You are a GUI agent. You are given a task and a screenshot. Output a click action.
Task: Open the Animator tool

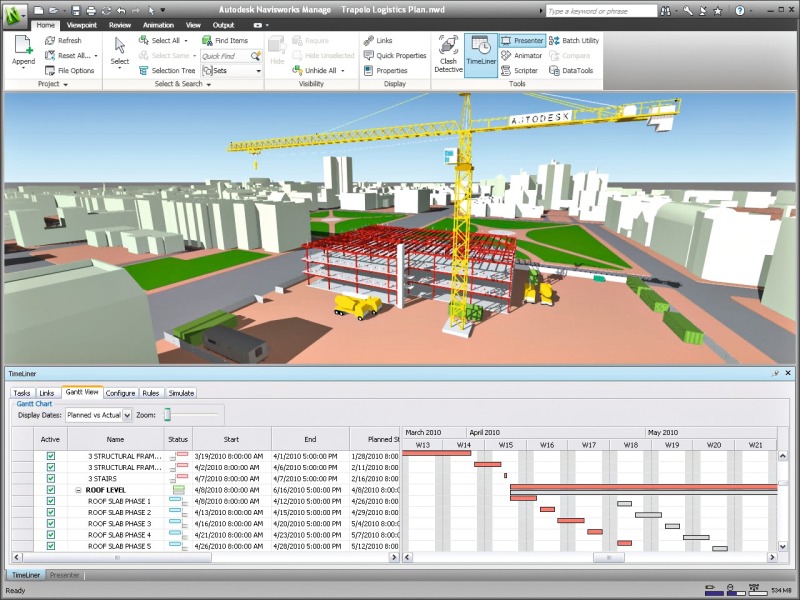[x=522, y=55]
